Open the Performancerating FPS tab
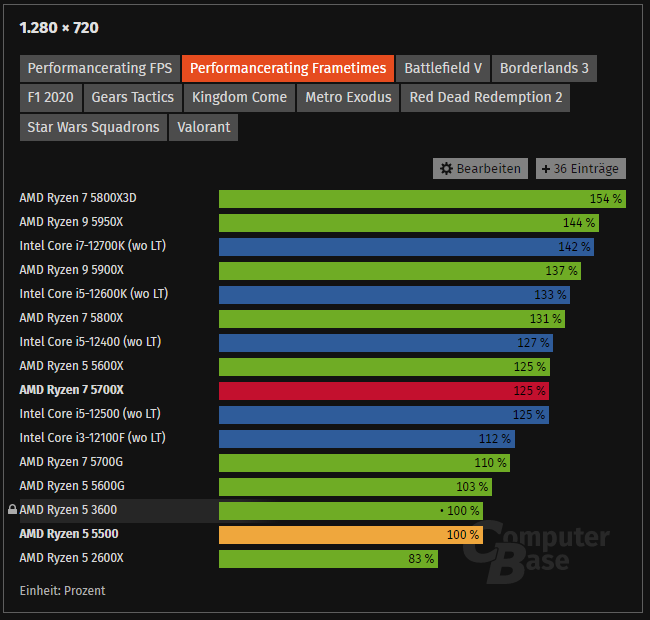 coord(100,68)
